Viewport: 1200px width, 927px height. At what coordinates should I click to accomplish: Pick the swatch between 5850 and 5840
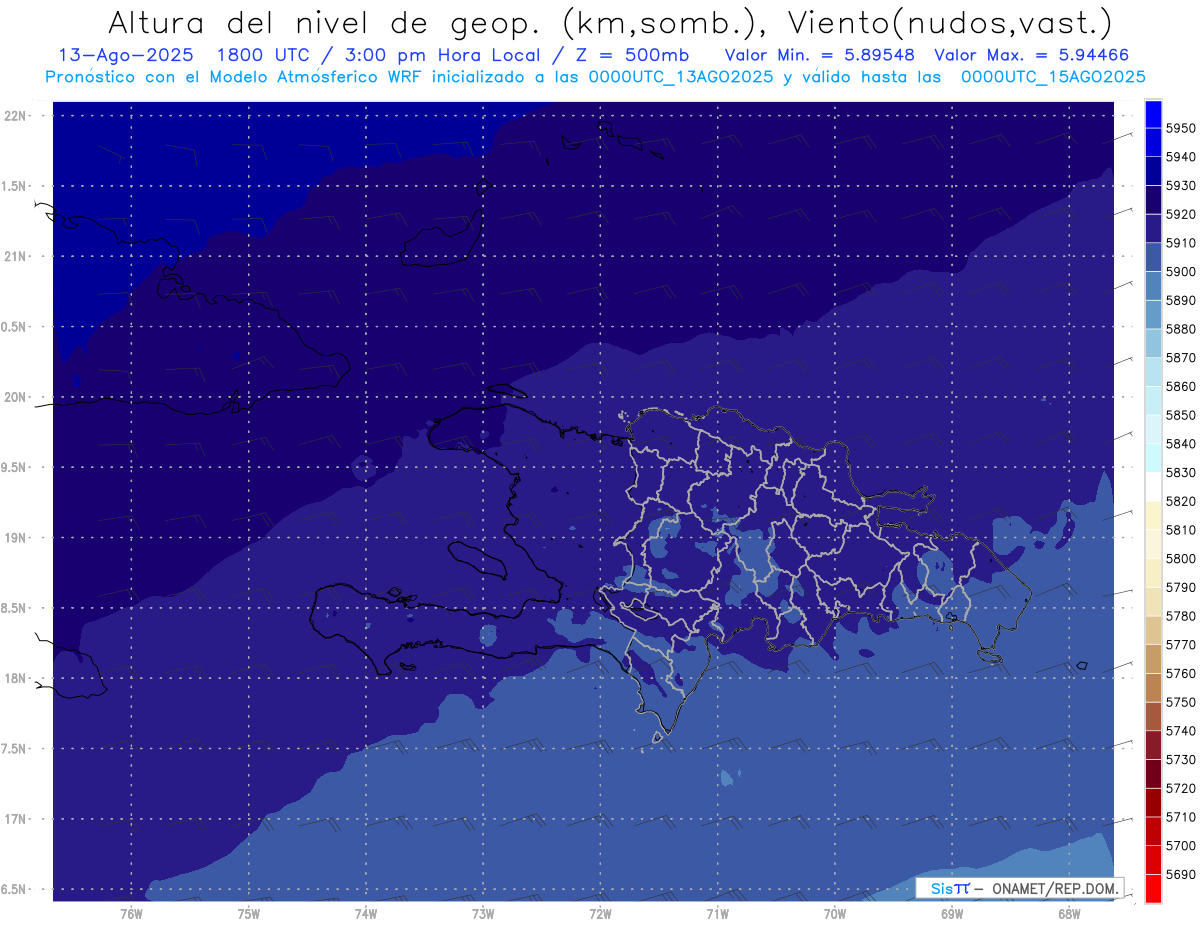1153,429
